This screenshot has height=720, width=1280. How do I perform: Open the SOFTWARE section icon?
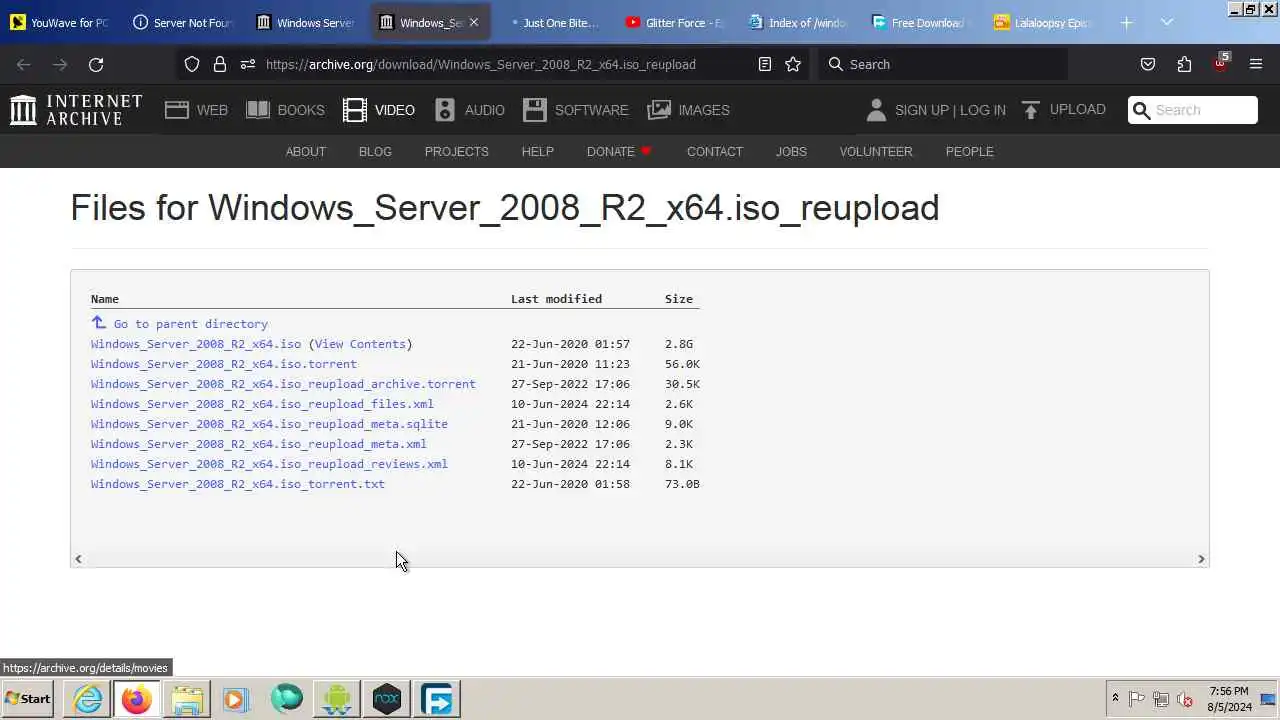point(535,110)
